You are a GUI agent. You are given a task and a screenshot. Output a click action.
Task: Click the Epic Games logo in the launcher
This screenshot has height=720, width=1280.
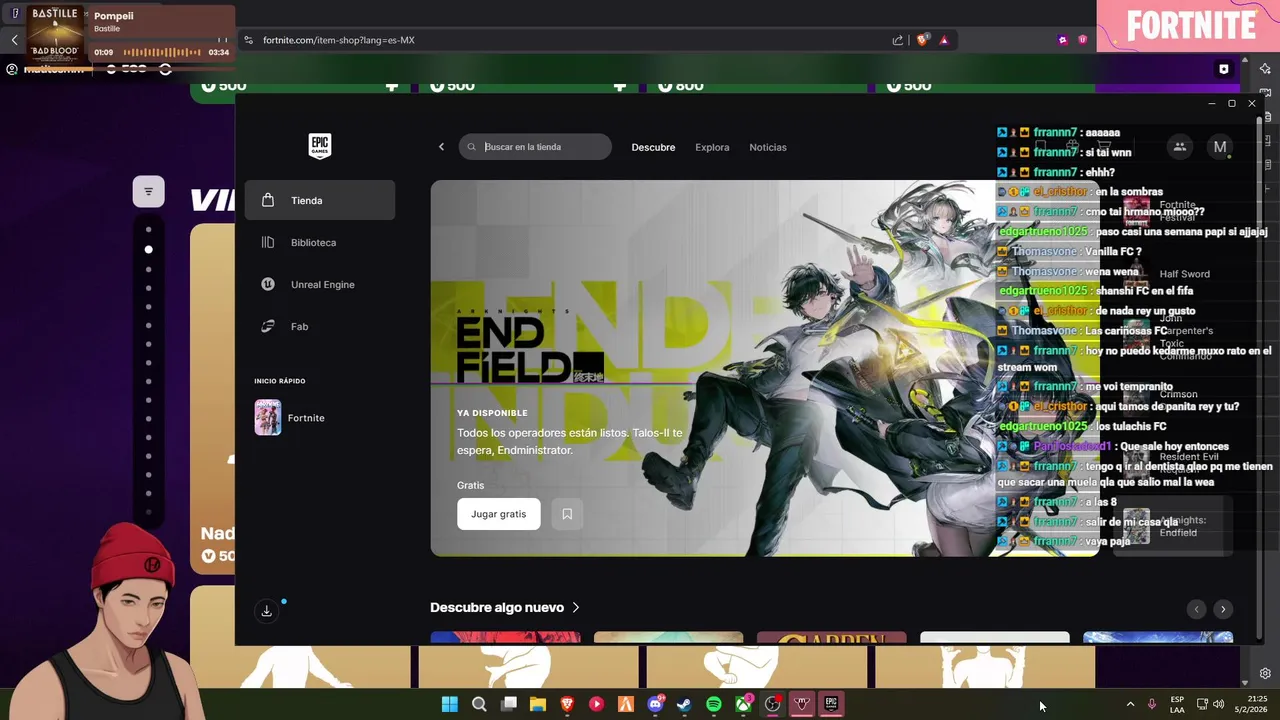coord(319,146)
